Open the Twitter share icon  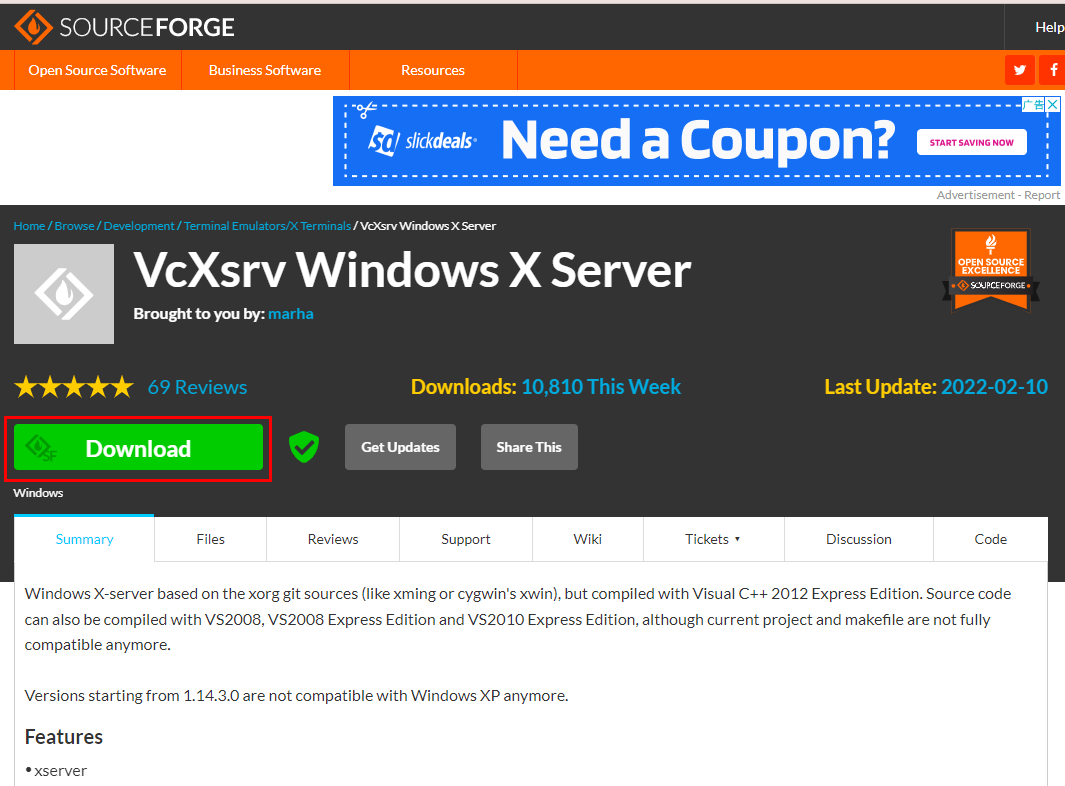click(x=1019, y=70)
